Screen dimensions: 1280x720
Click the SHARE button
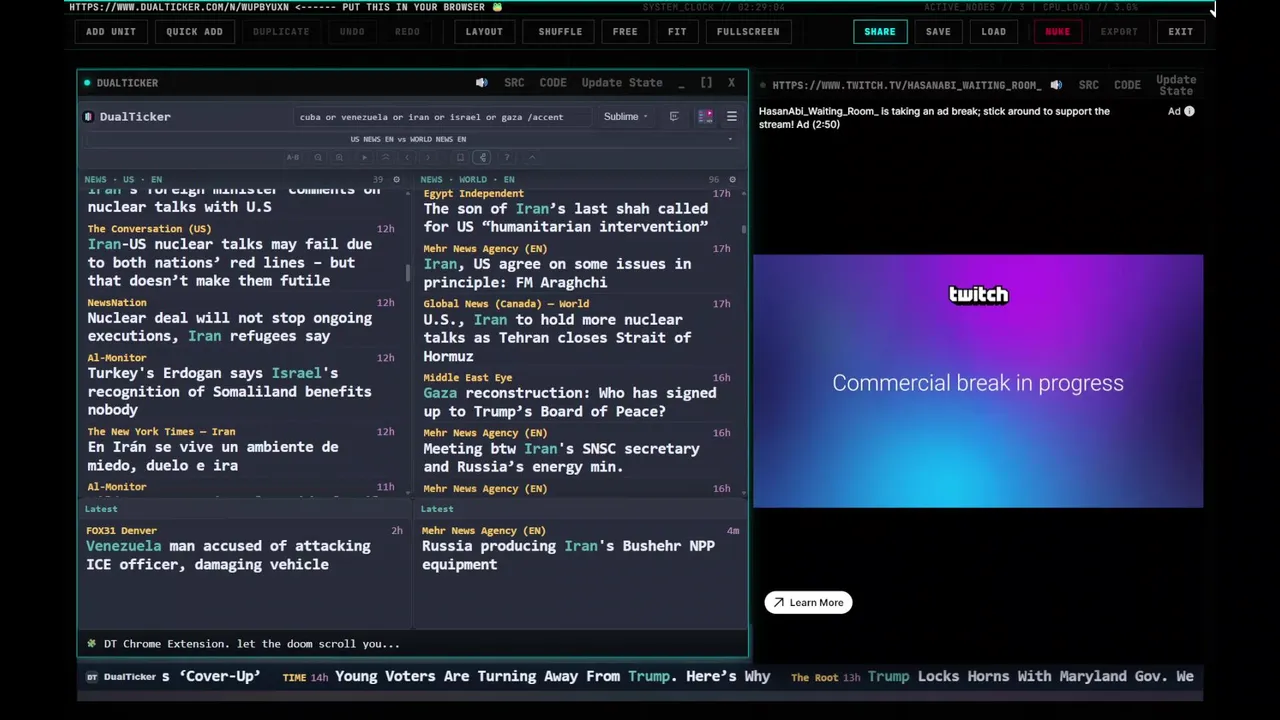pos(880,31)
